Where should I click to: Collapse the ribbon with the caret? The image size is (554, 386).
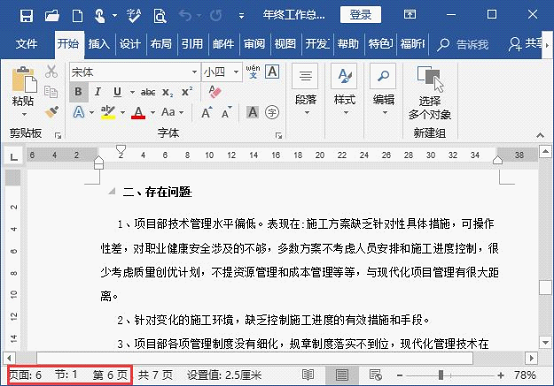point(540,135)
